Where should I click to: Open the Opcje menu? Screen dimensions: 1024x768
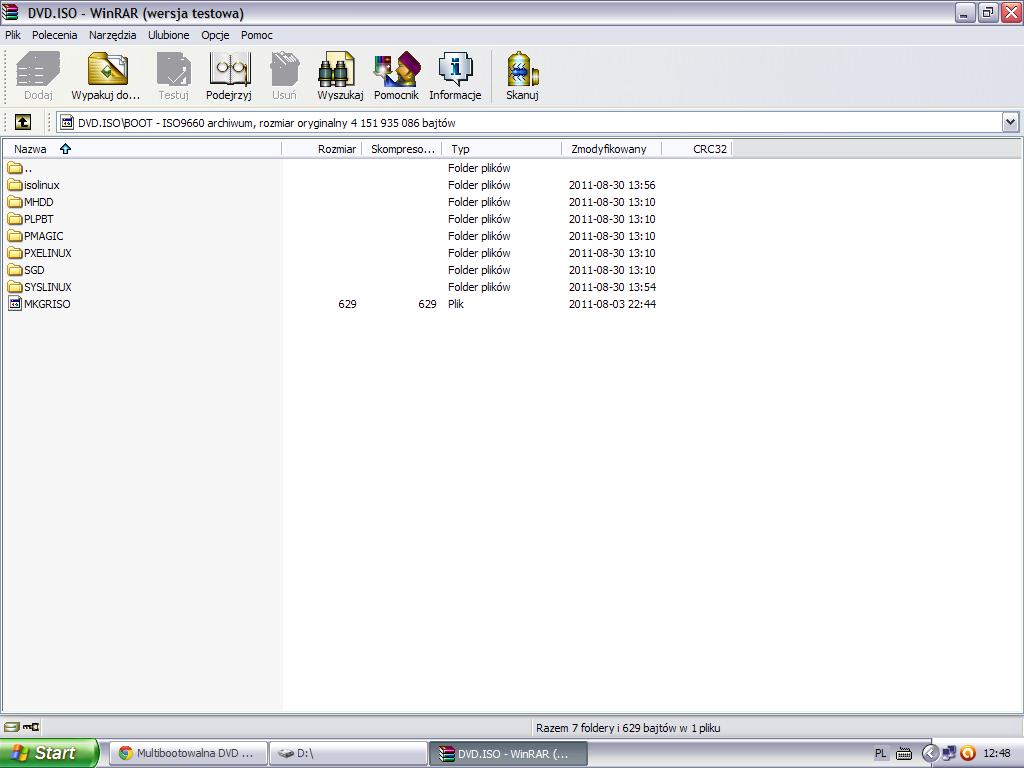tap(215, 35)
